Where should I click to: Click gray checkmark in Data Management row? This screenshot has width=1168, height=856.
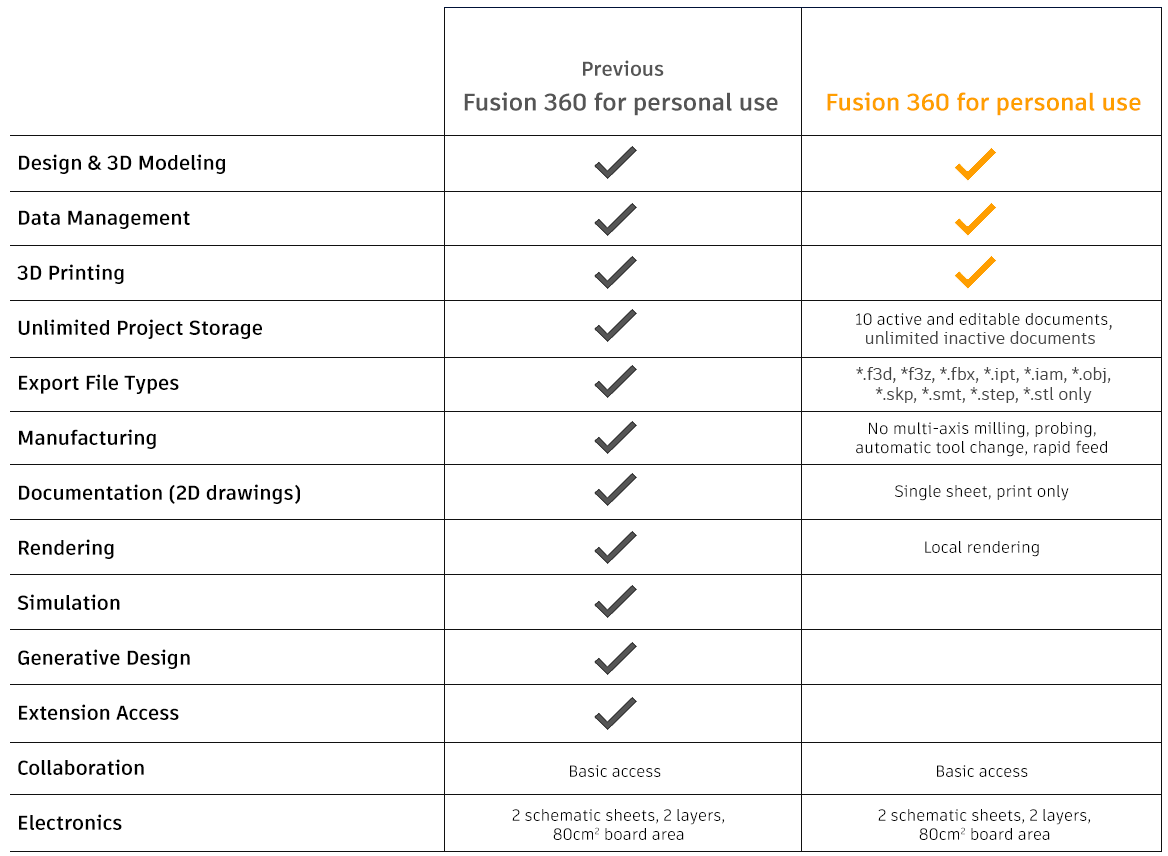[x=615, y=219]
